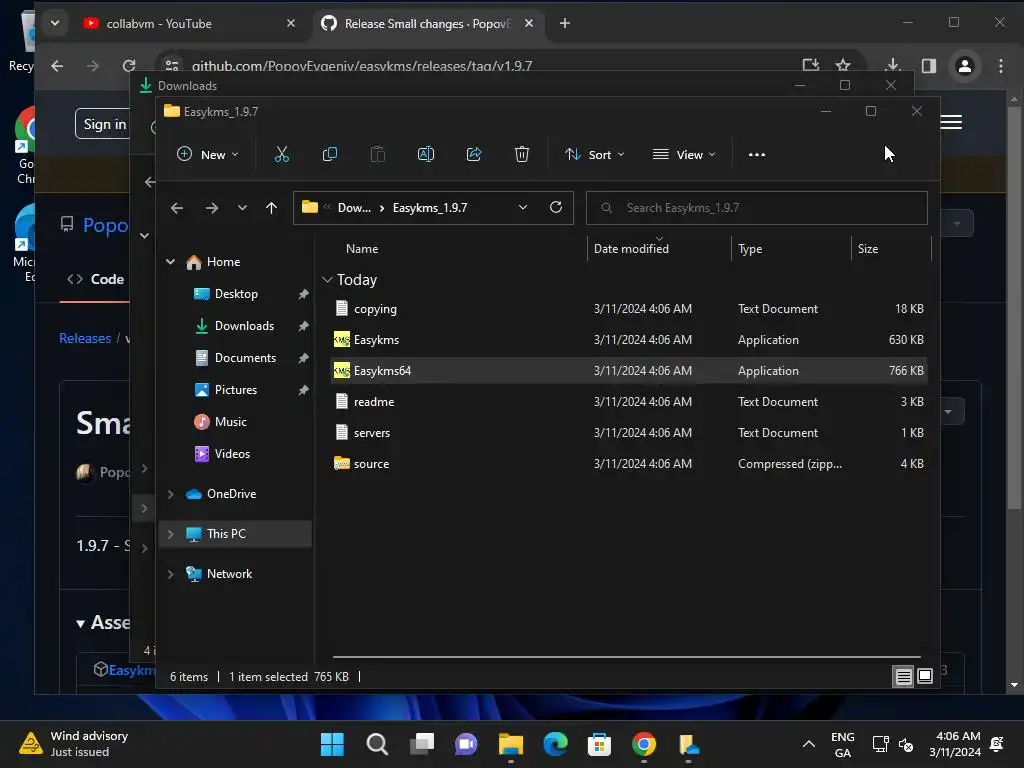This screenshot has width=1024, height=768.
Task: Switch to collabvm - YouTube tab
Action: pos(159,24)
